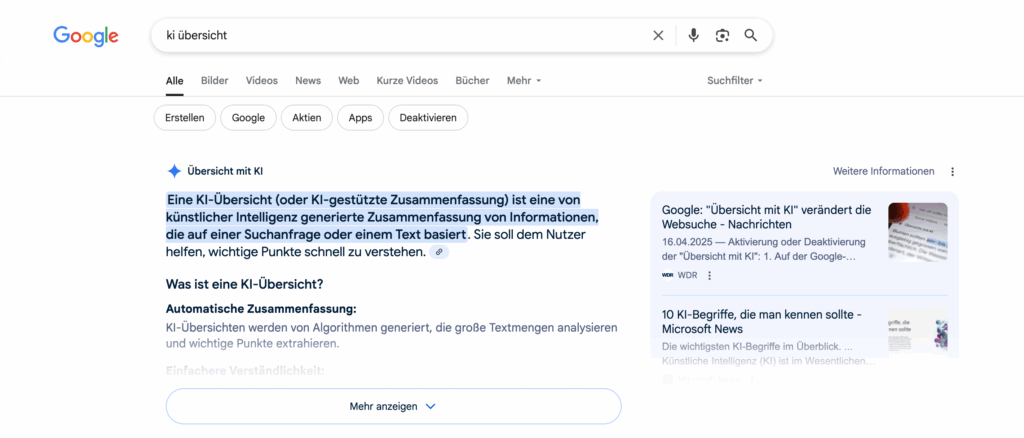Open the Suchfilter dropdown
Viewport: 1024px width, 438px height.
click(735, 81)
